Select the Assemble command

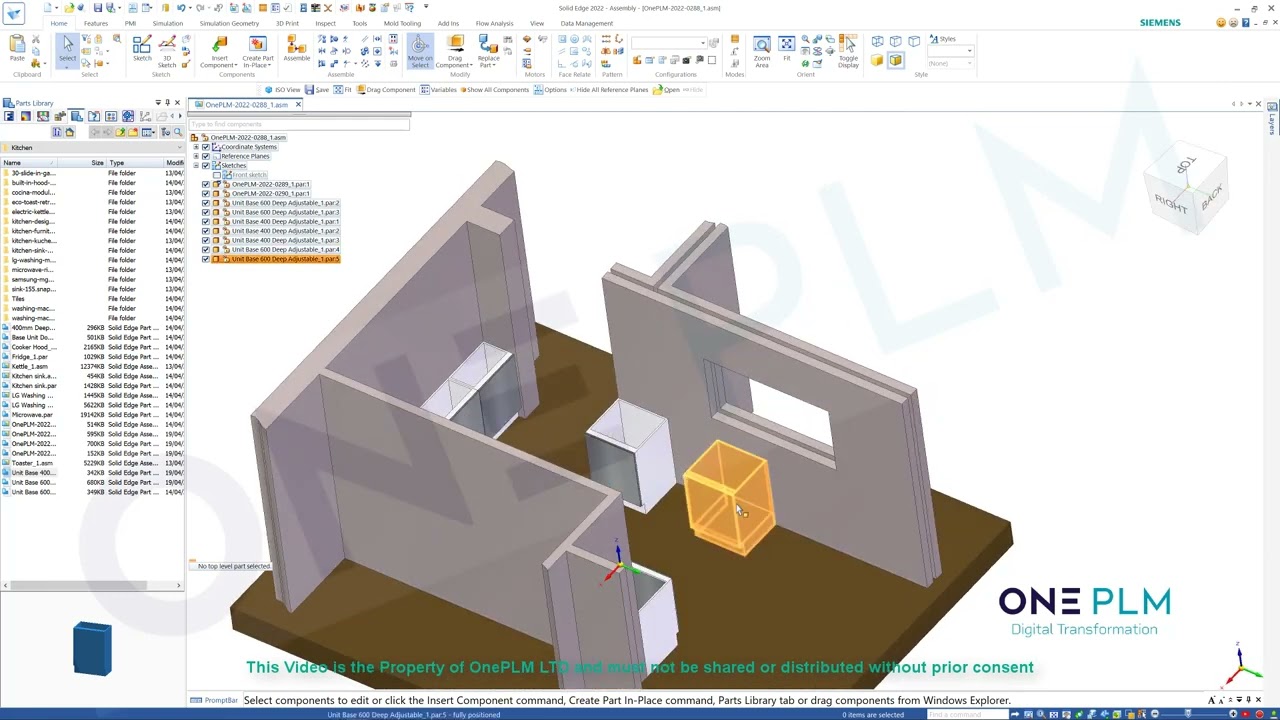point(296,49)
